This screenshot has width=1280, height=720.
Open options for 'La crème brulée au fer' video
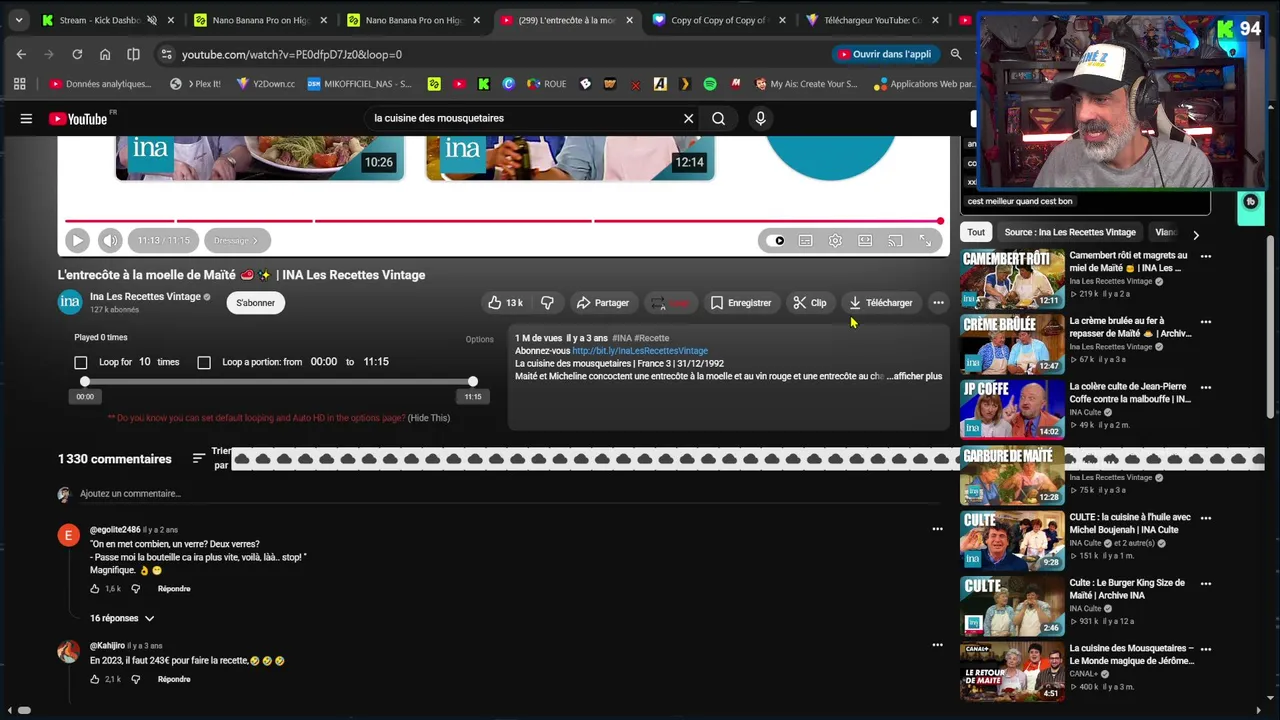(x=1206, y=322)
